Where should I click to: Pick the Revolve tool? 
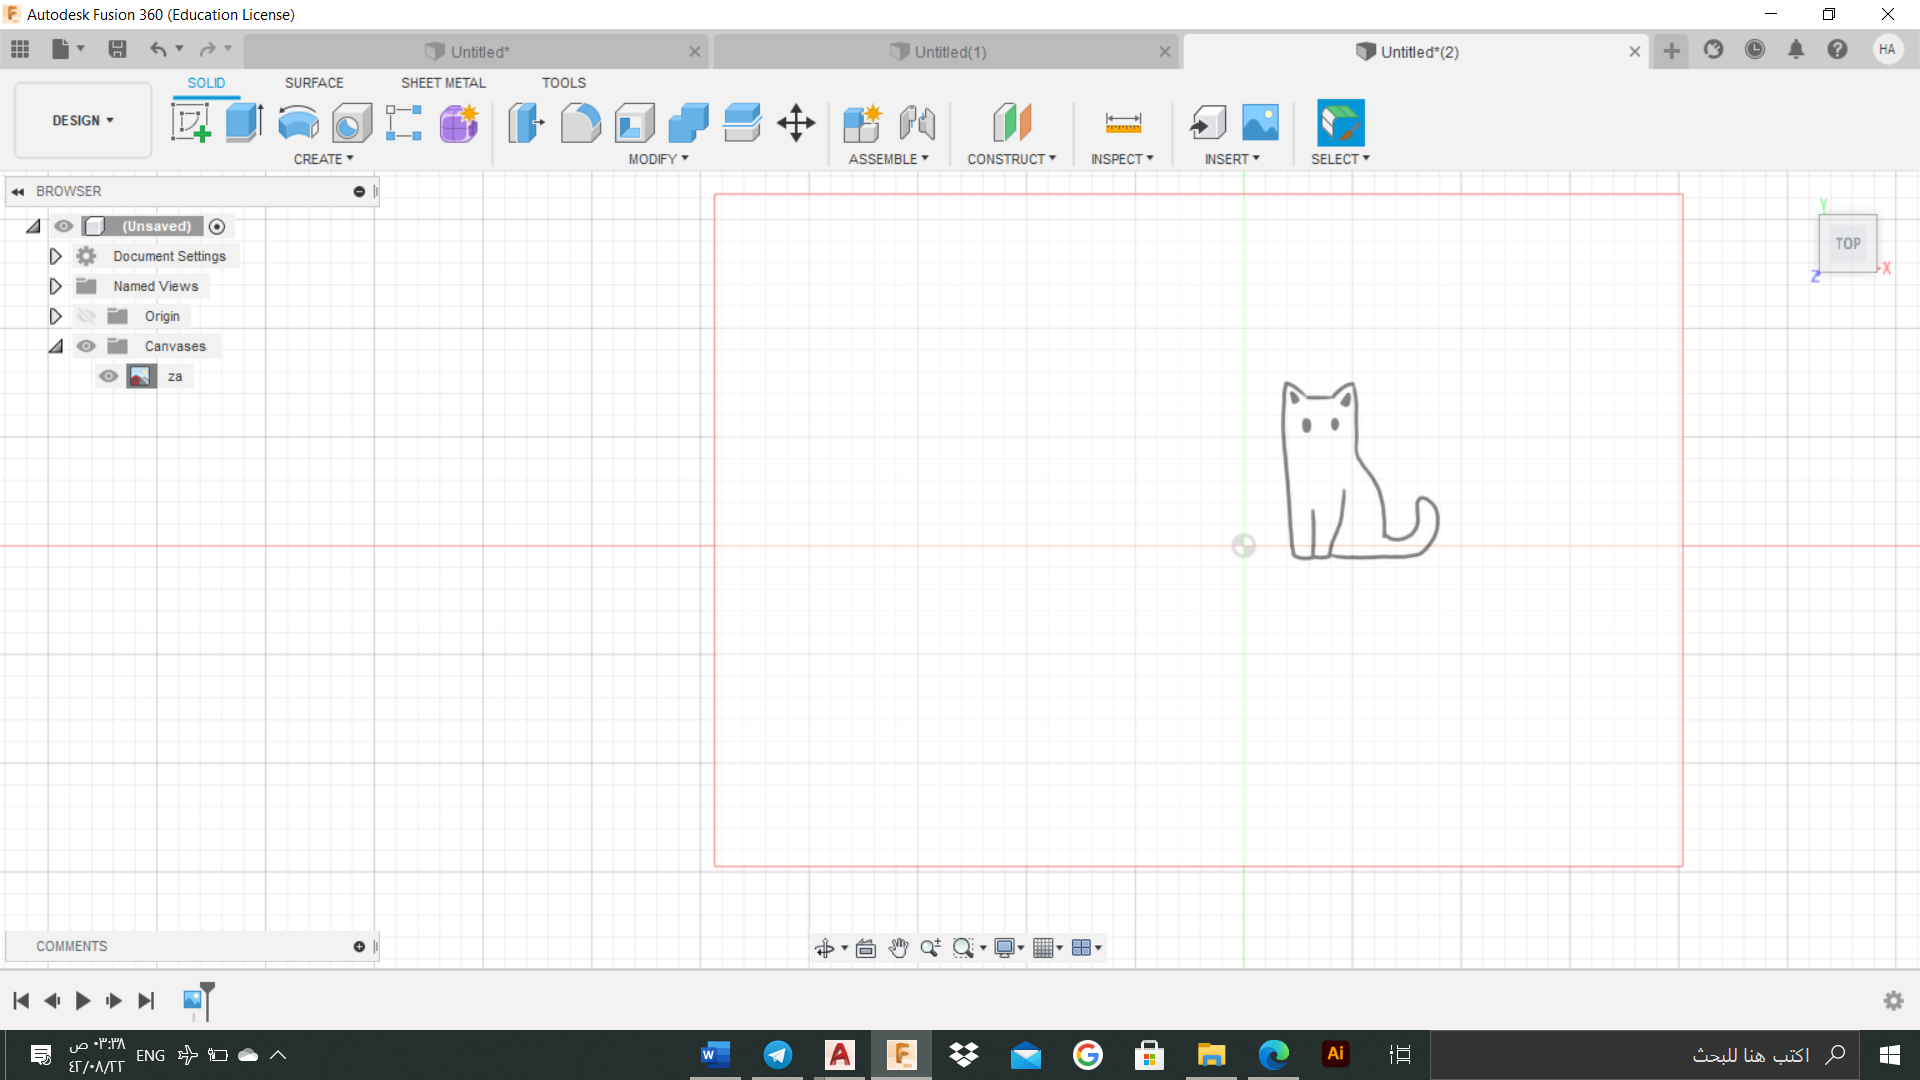[298, 123]
